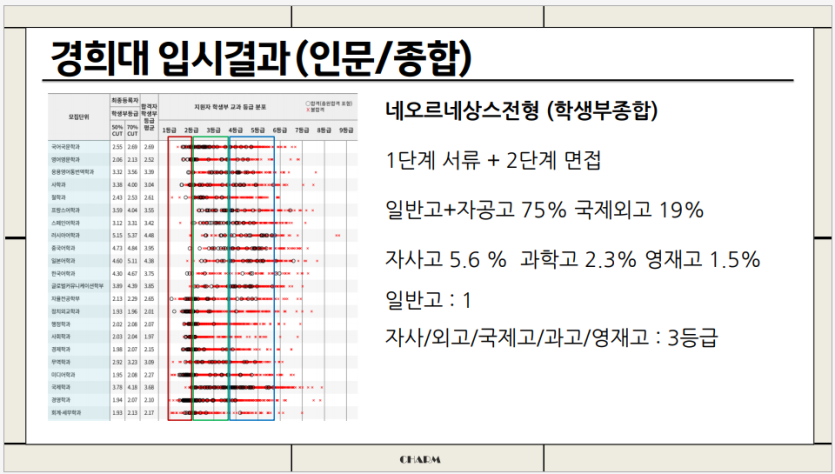Click the 9등급 column header in chart

point(346,130)
